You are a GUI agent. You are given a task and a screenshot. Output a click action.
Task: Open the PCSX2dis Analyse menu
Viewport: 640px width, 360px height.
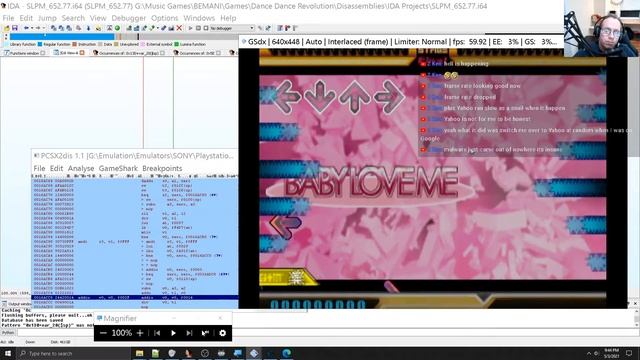coord(81,168)
